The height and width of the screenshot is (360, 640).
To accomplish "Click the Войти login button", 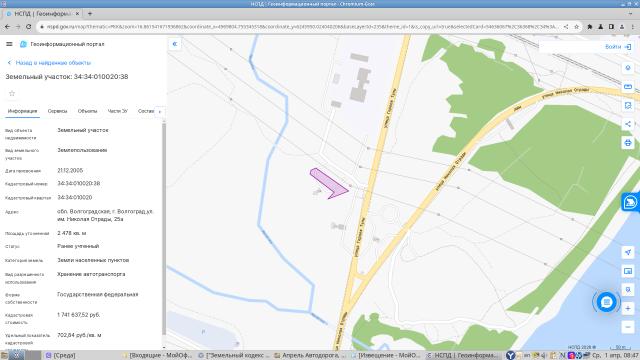I will point(618,47).
